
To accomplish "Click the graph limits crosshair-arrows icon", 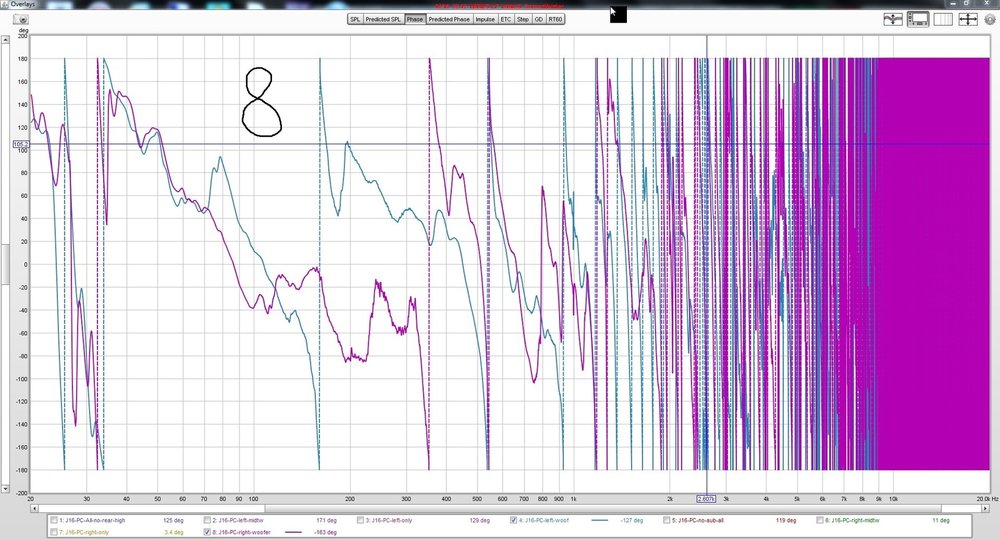I will [968, 19].
